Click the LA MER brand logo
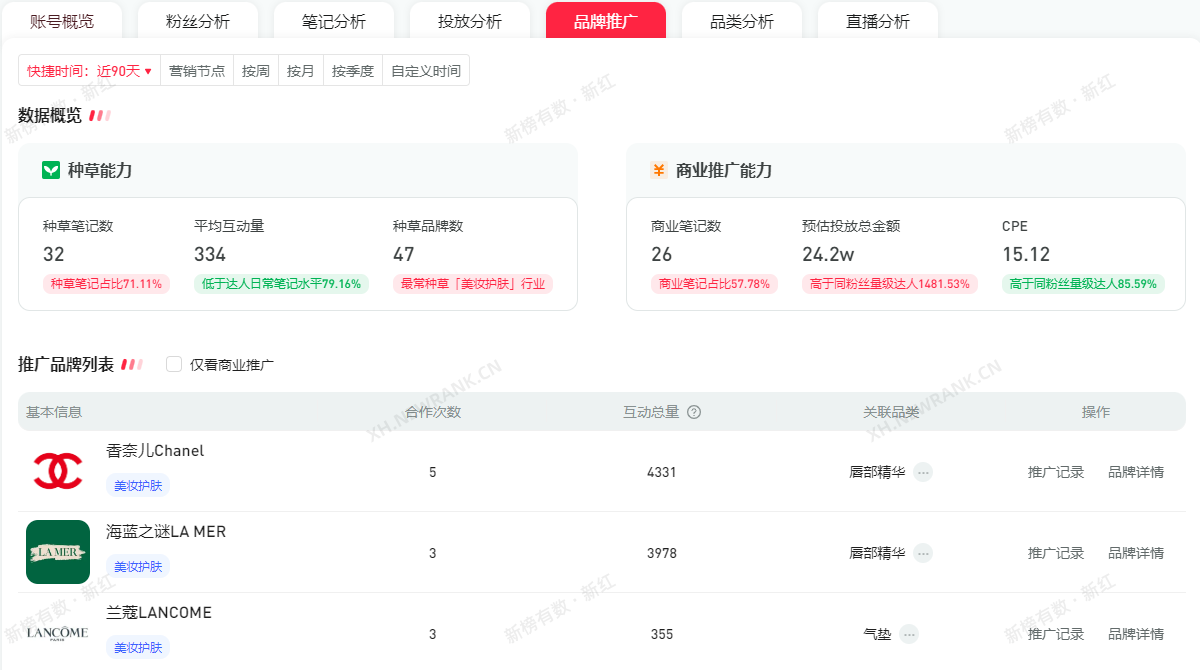This screenshot has width=1200, height=670. [x=58, y=552]
